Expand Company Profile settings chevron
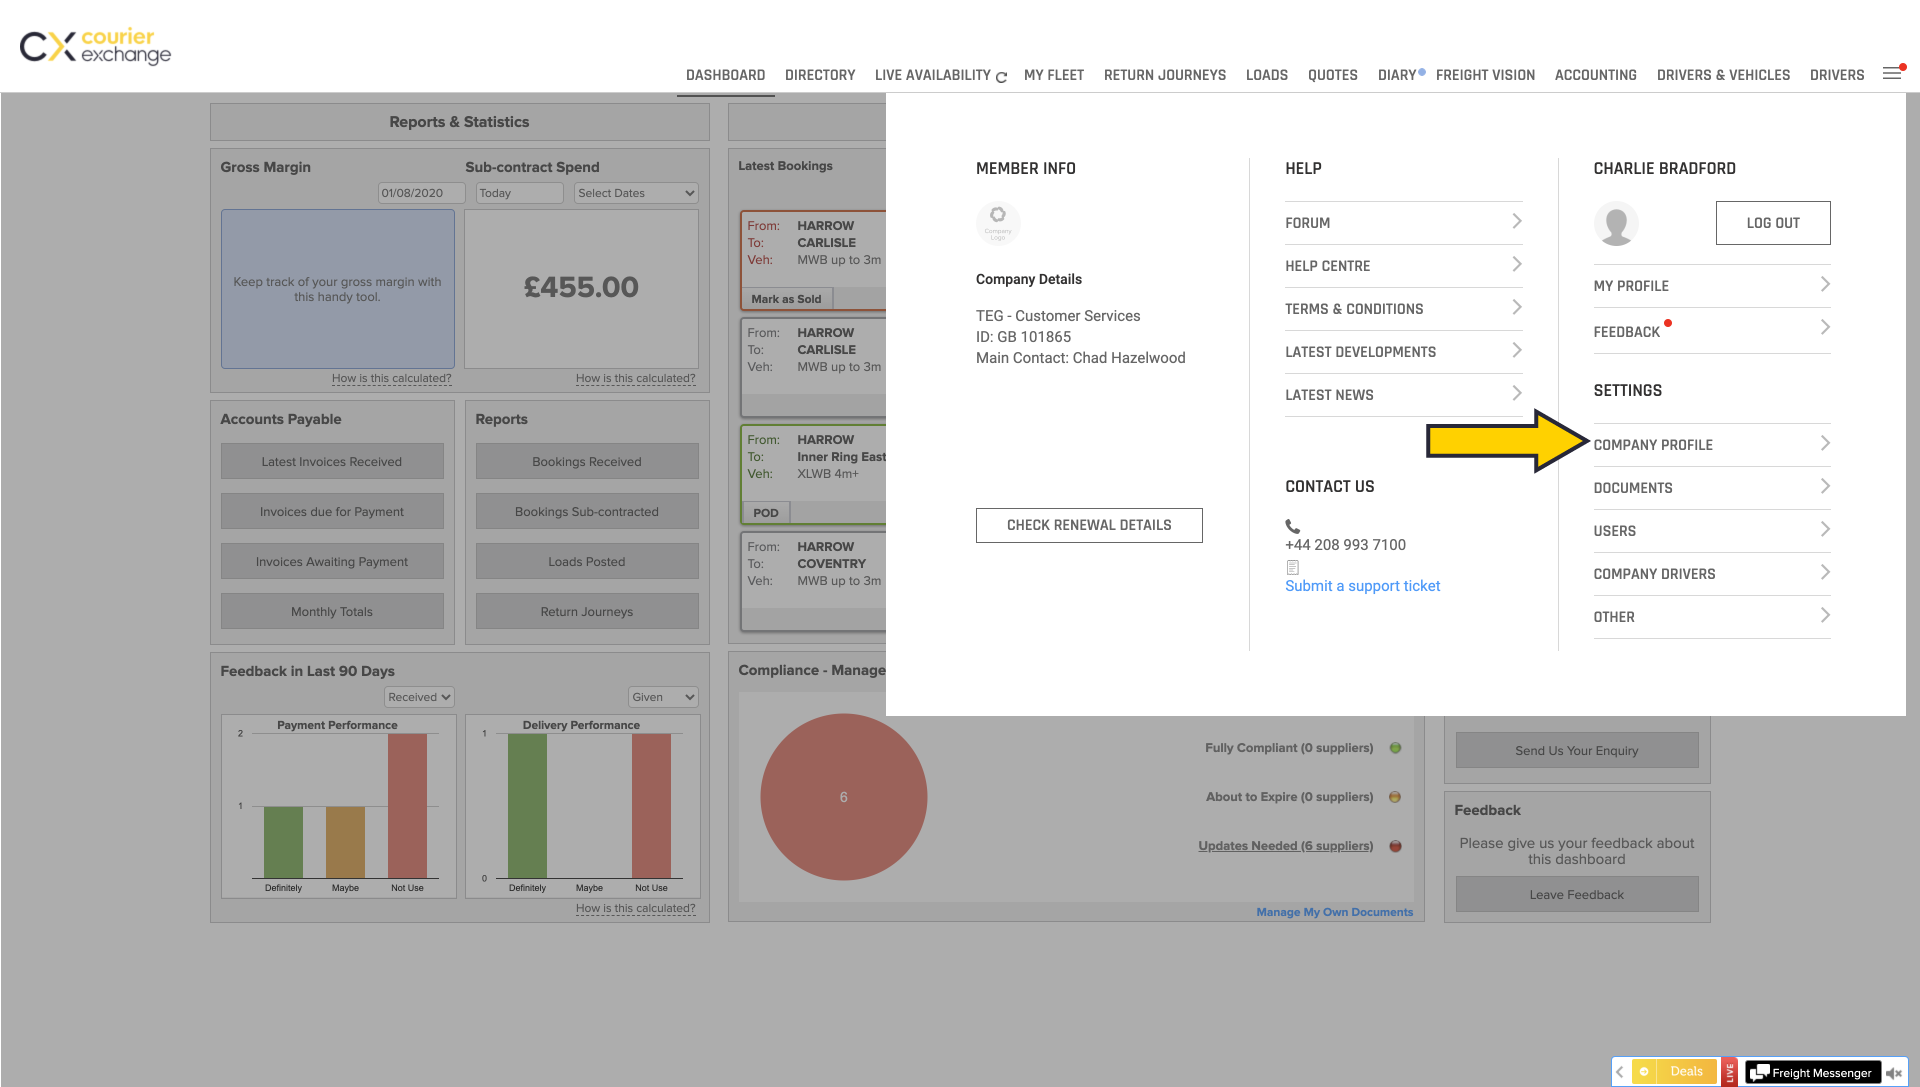 1824,443
